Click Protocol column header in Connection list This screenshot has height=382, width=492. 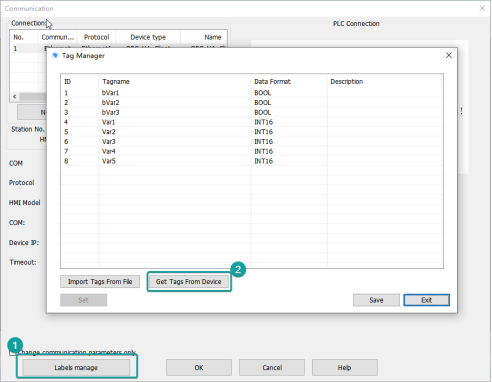(96, 37)
